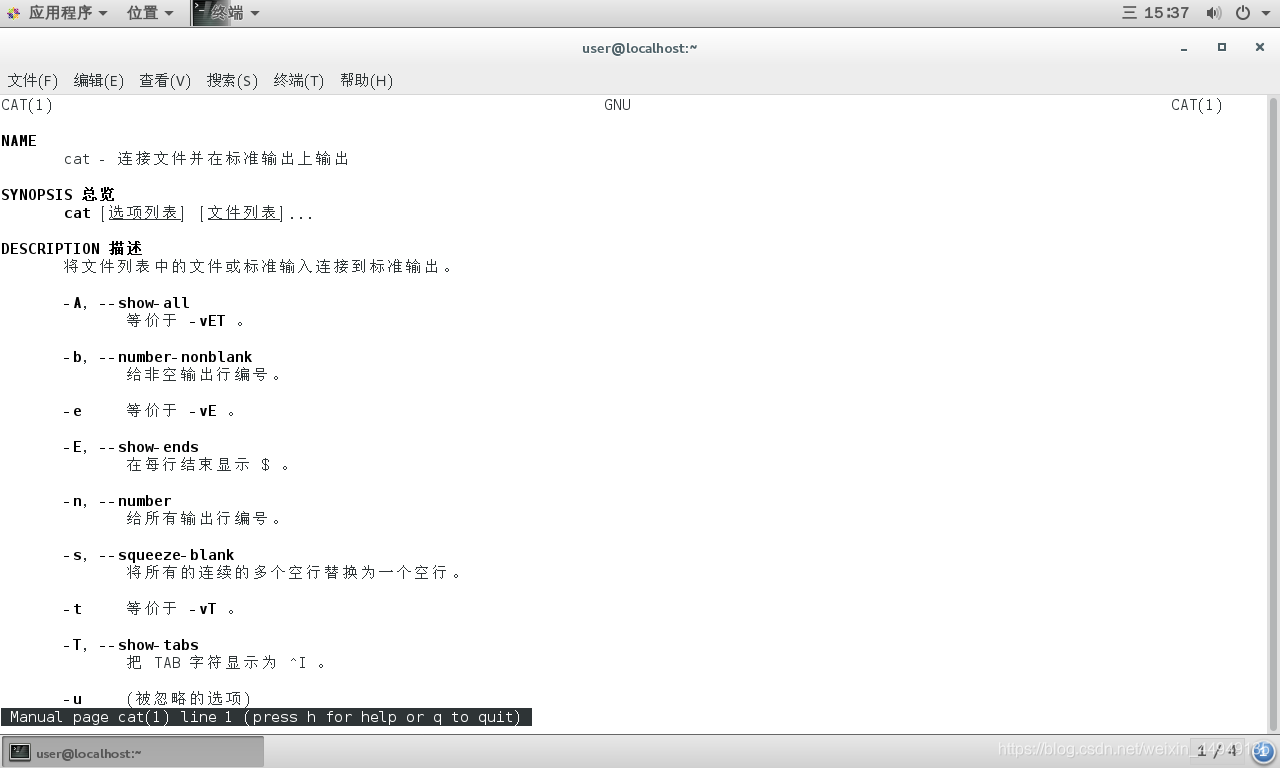Click the dropdown arrow beside the power icon
This screenshot has width=1280, height=768.
click(x=1265, y=13)
